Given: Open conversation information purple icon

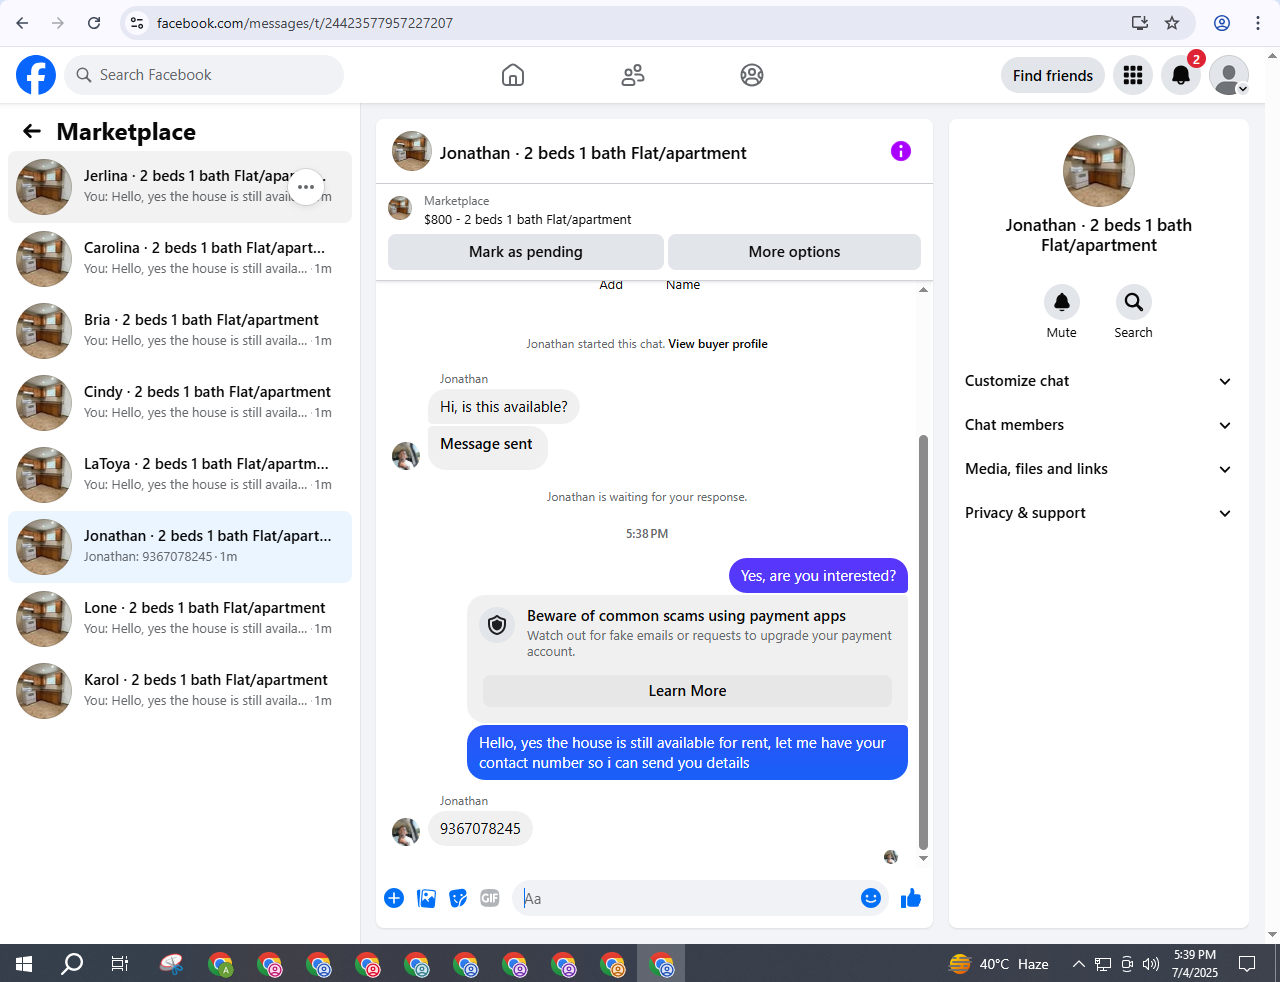Looking at the screenshot, I should [901, 151].
